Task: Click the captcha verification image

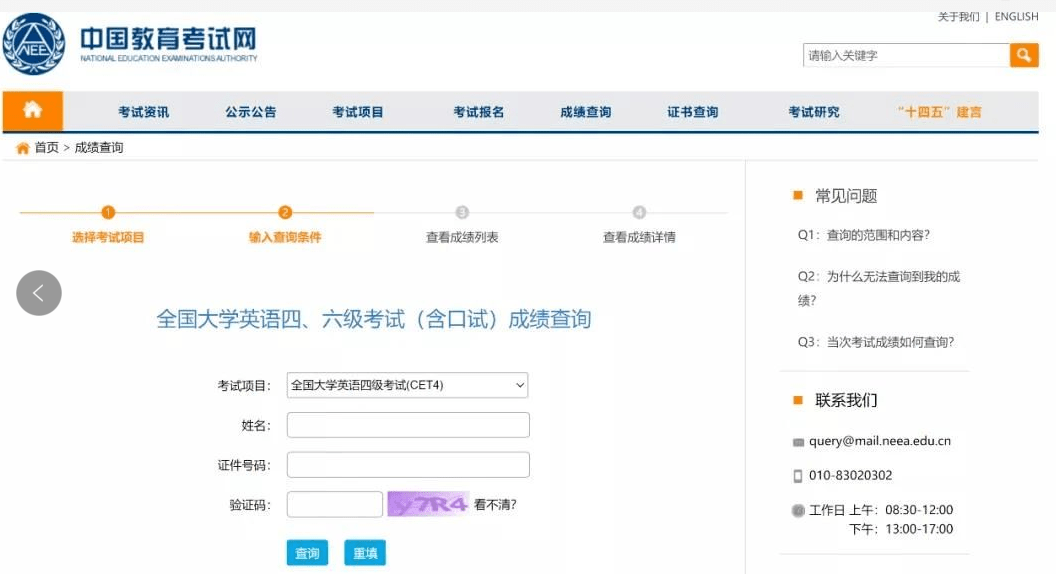Action: 428,504
